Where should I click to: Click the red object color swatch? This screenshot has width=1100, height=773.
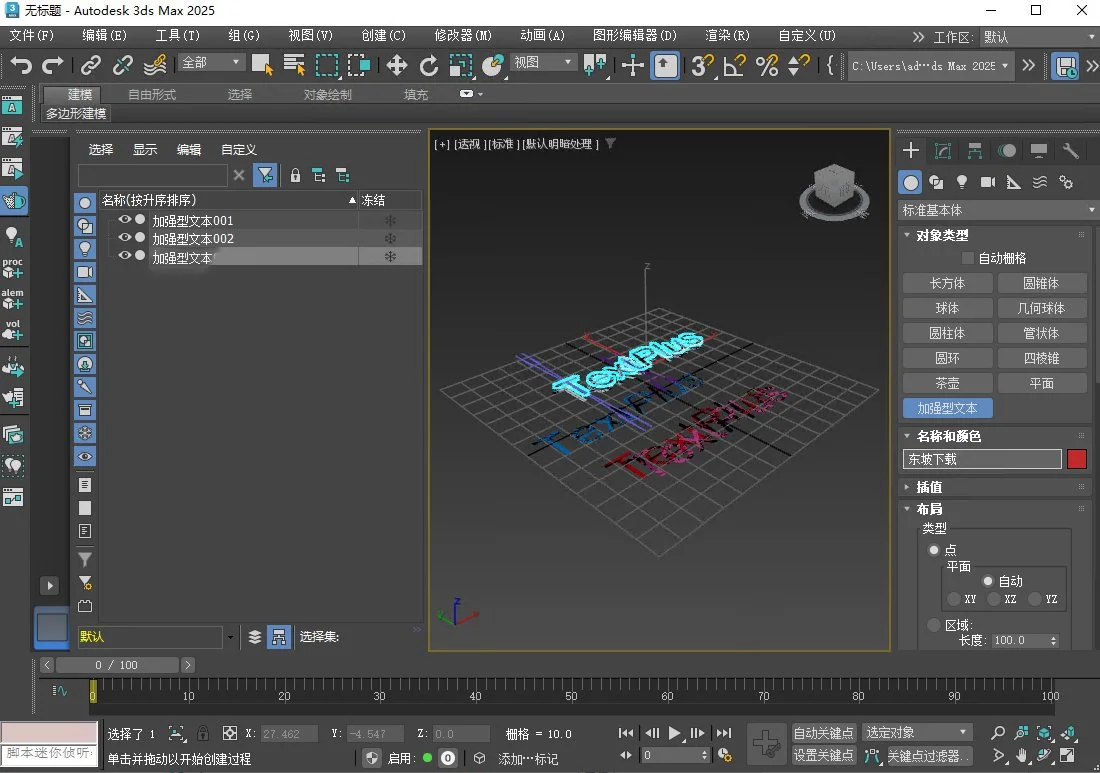[x=1077, y=459]
